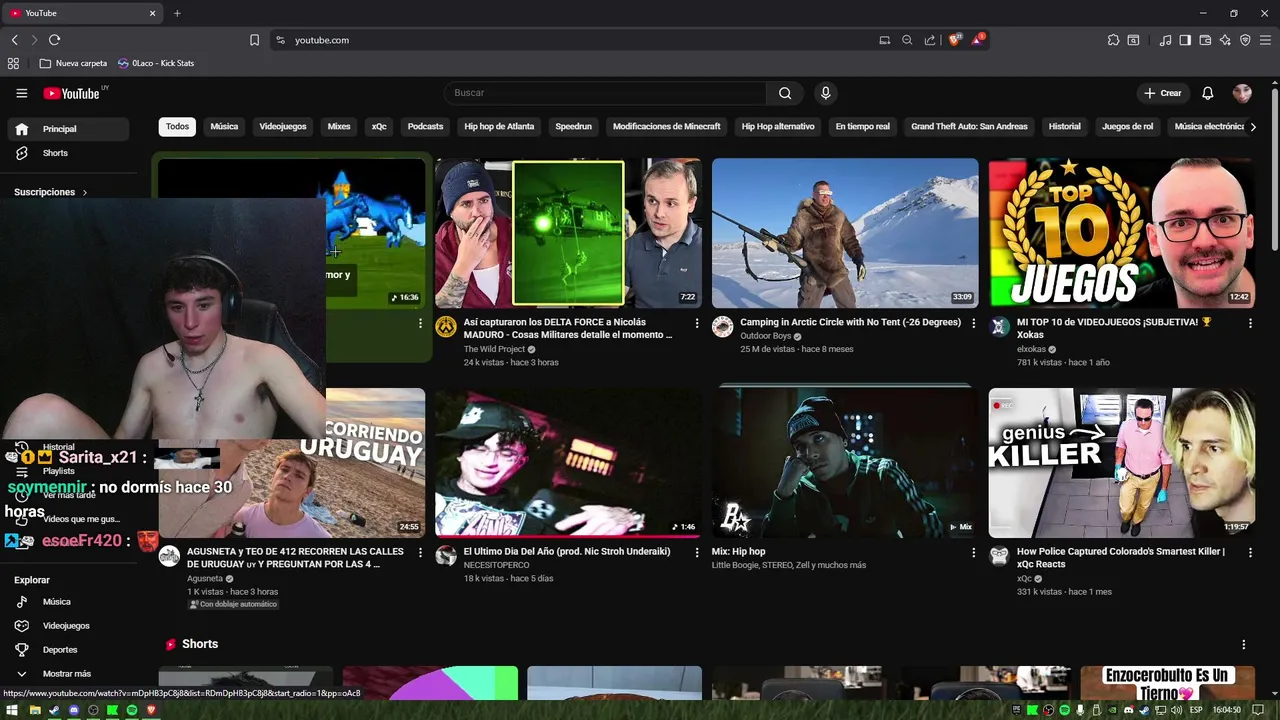The image size is (1280, 720).
Task: Expand the Suscripciones section
Action: (51, 192)
